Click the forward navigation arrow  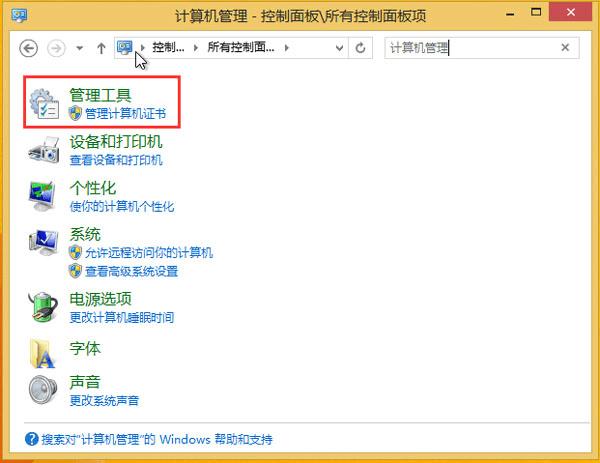click(56, 48)
